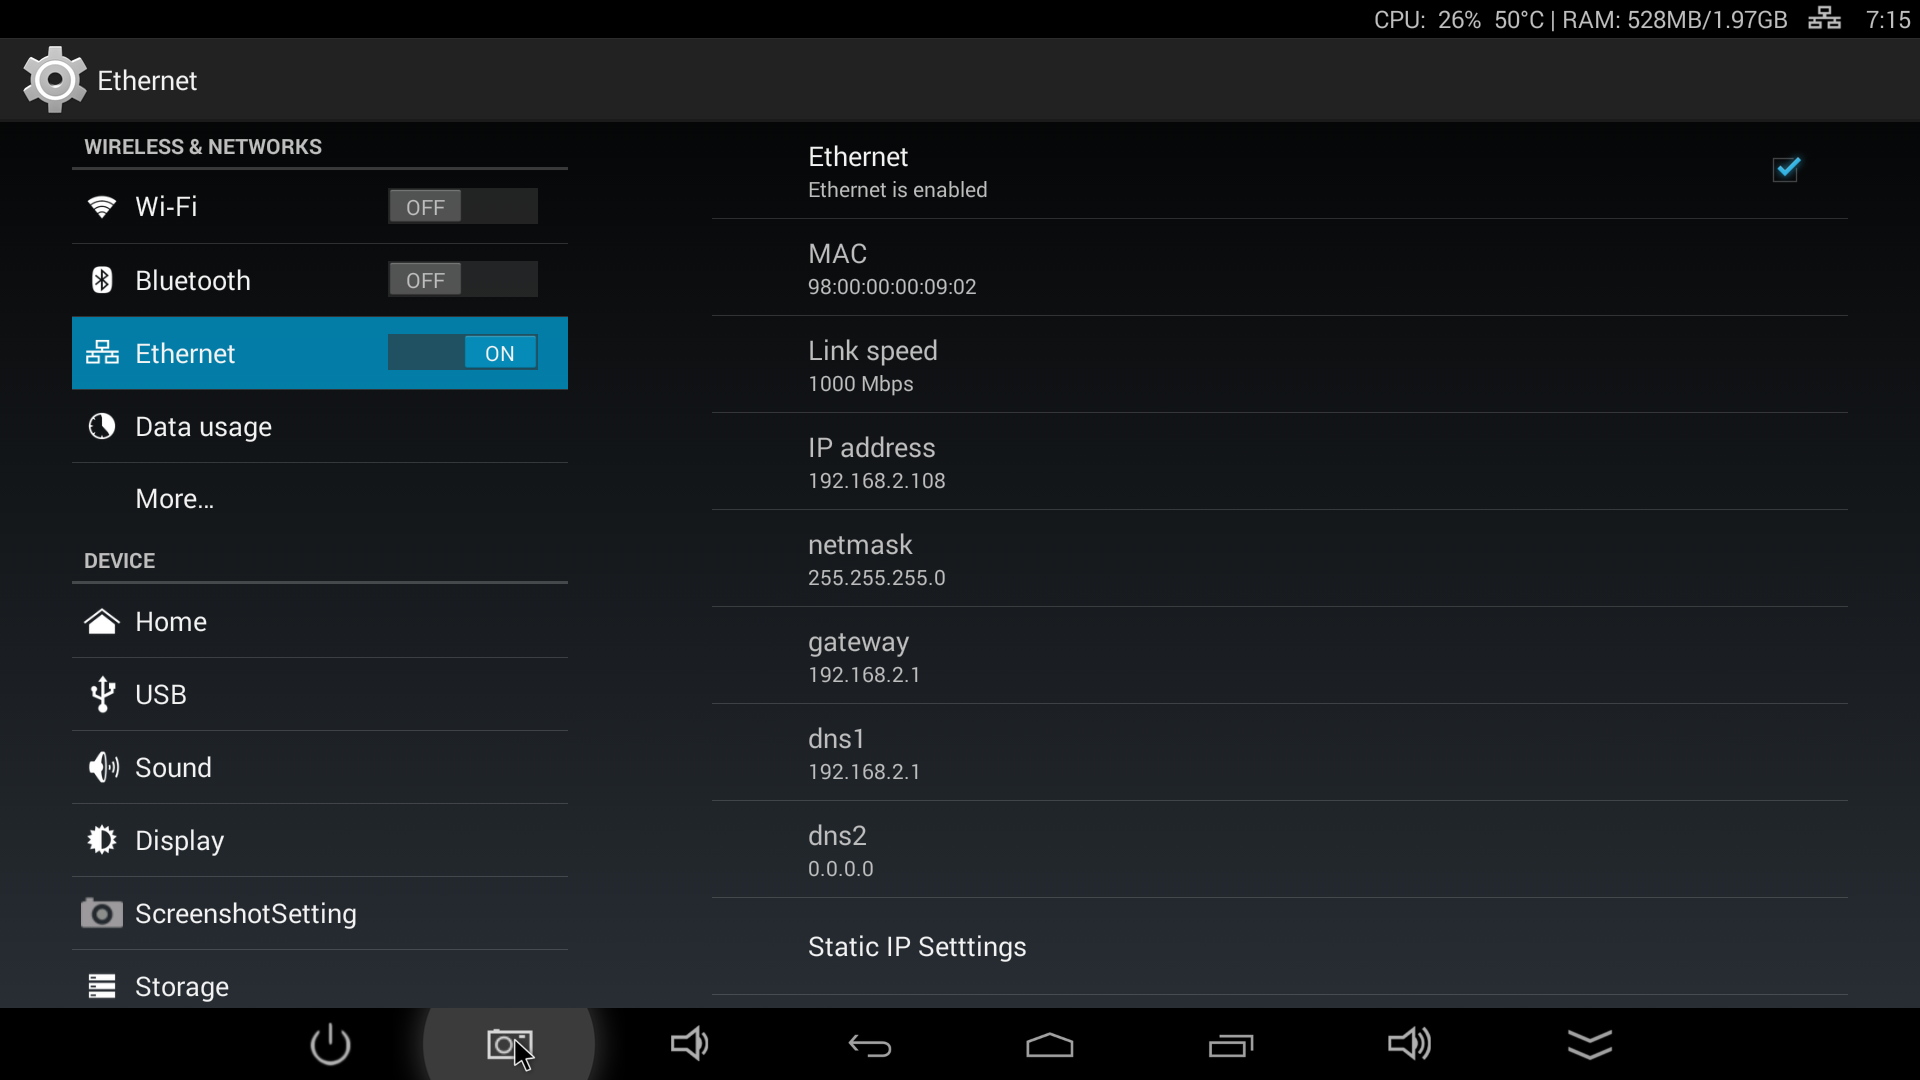Screen dimensions: 1920x1080
Task: Raise volume with the right speaker icon
Action: pos(1410,1044)
